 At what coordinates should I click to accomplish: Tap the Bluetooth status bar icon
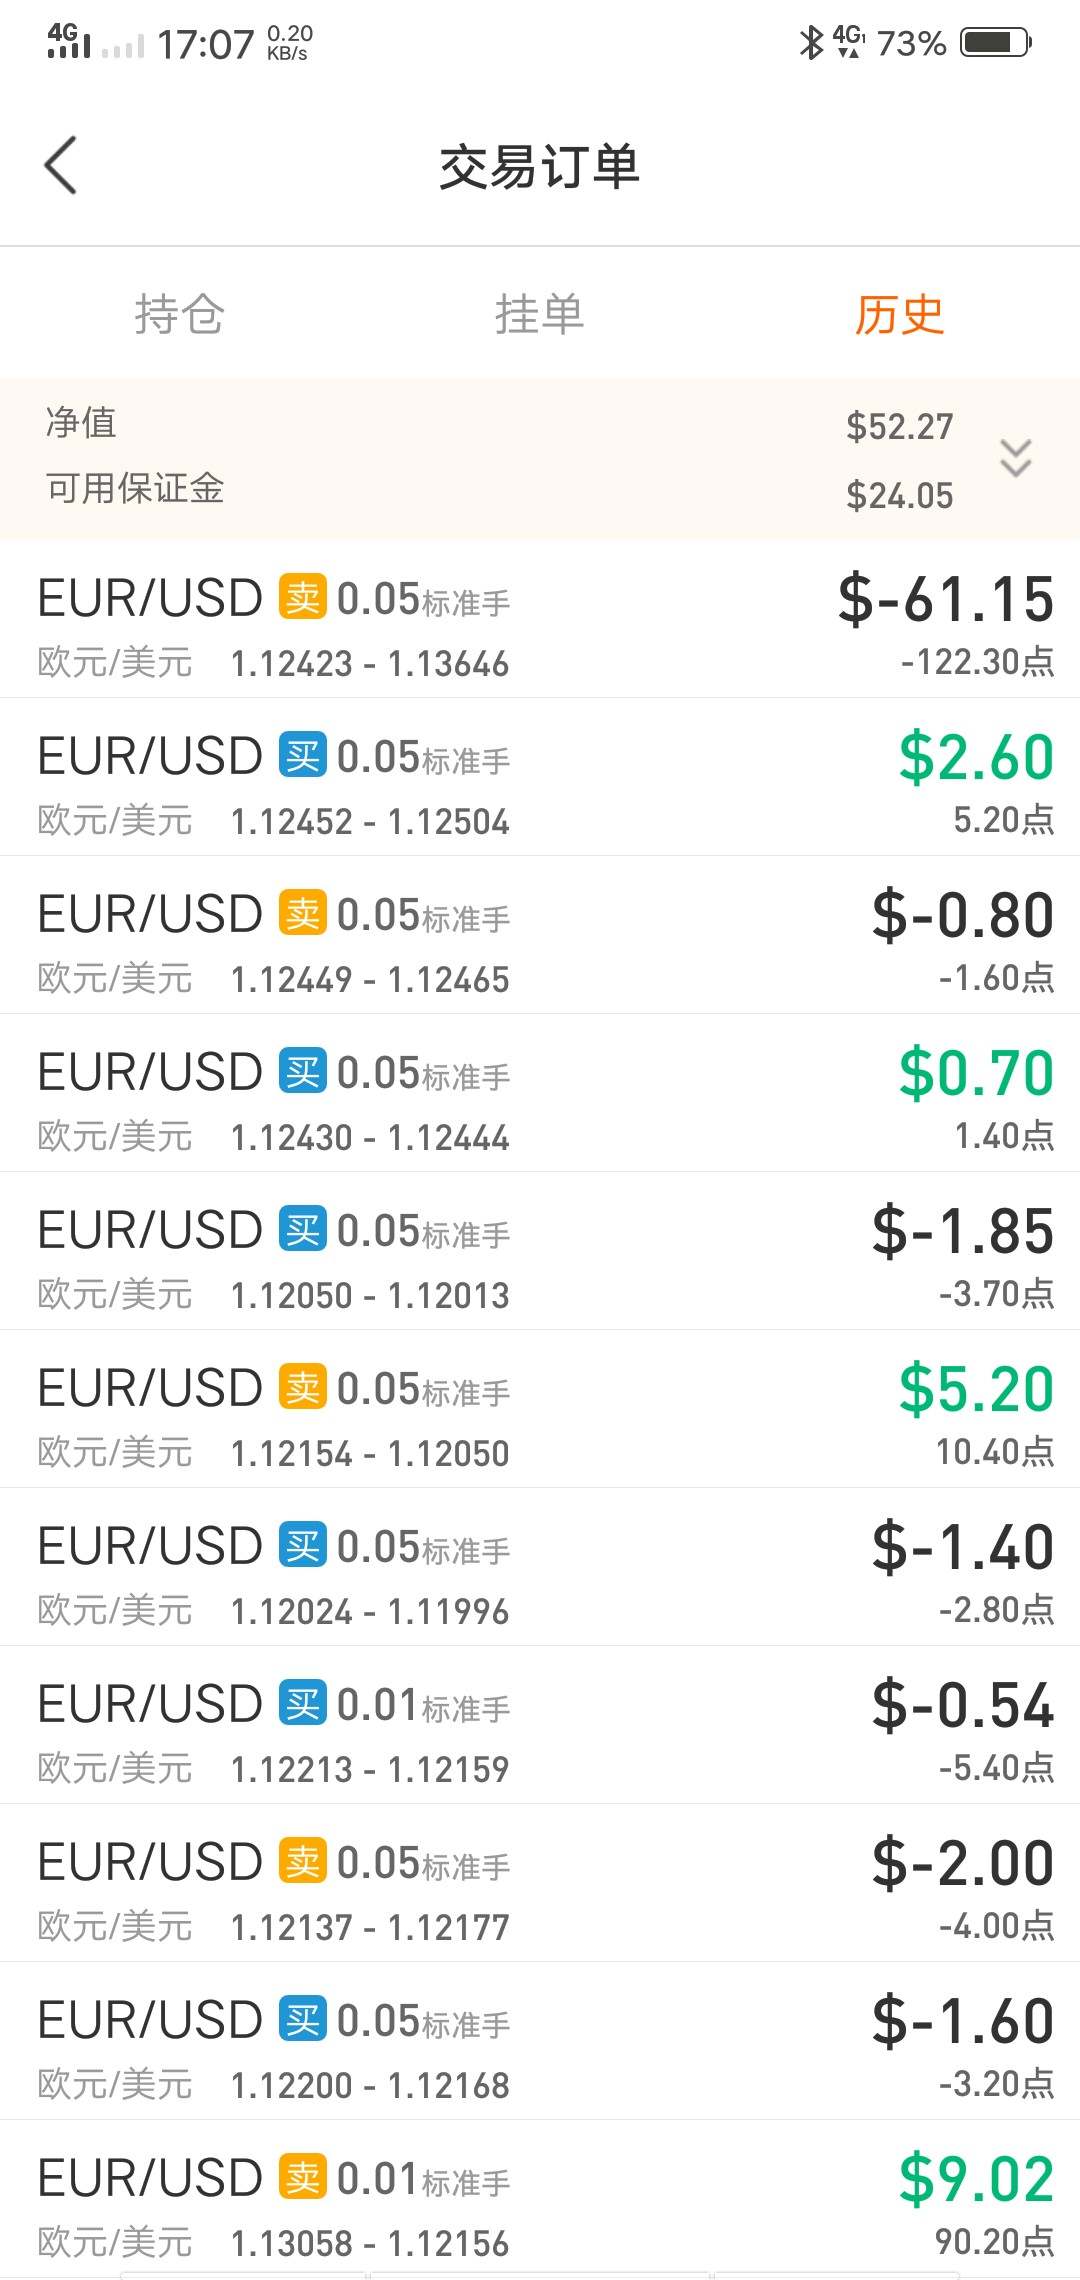click(810, 42)
